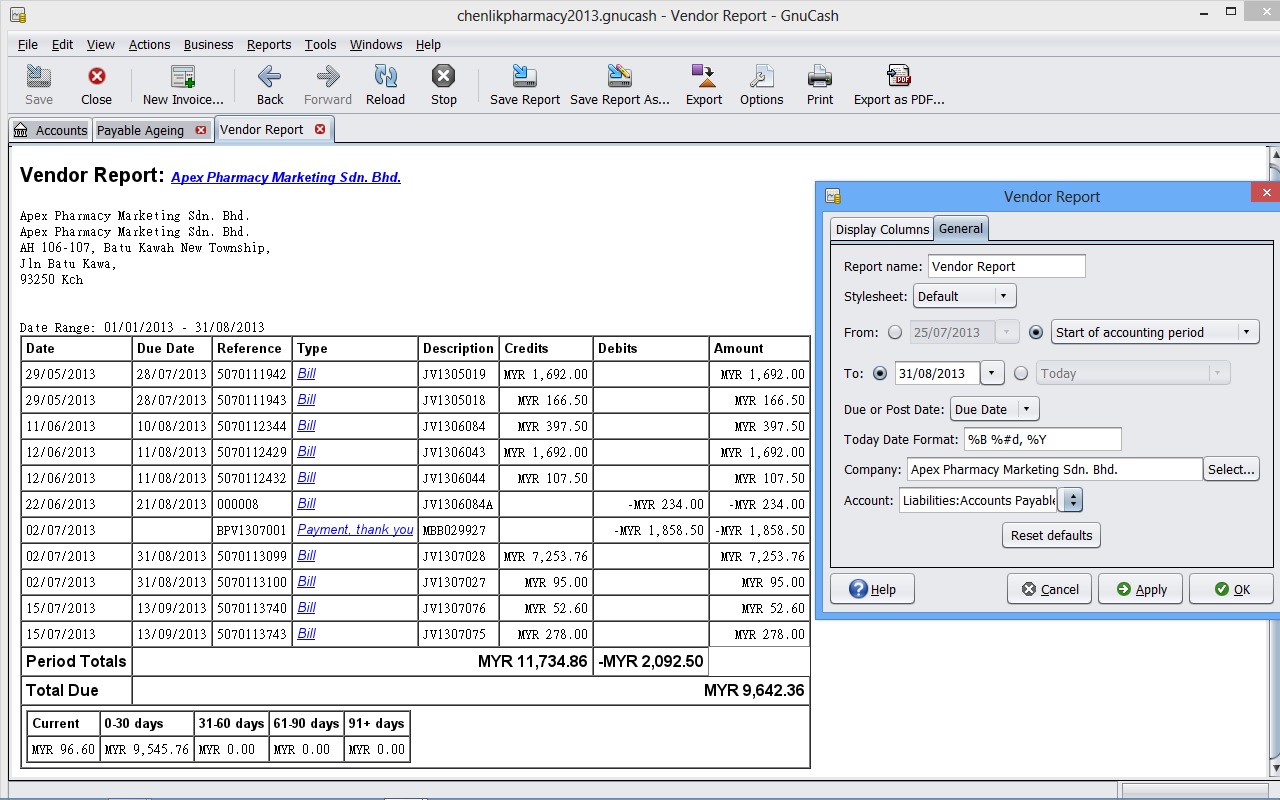This screenshot has width=1280, height=800.
Task: Click the Forward toolbar icon
Action: [328, 85]
